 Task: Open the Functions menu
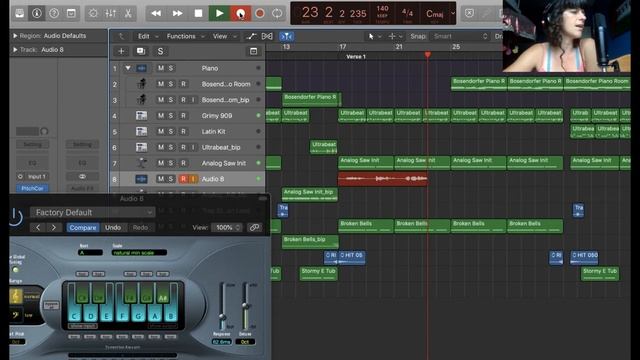pyautogui.click(x=186, y=36)
